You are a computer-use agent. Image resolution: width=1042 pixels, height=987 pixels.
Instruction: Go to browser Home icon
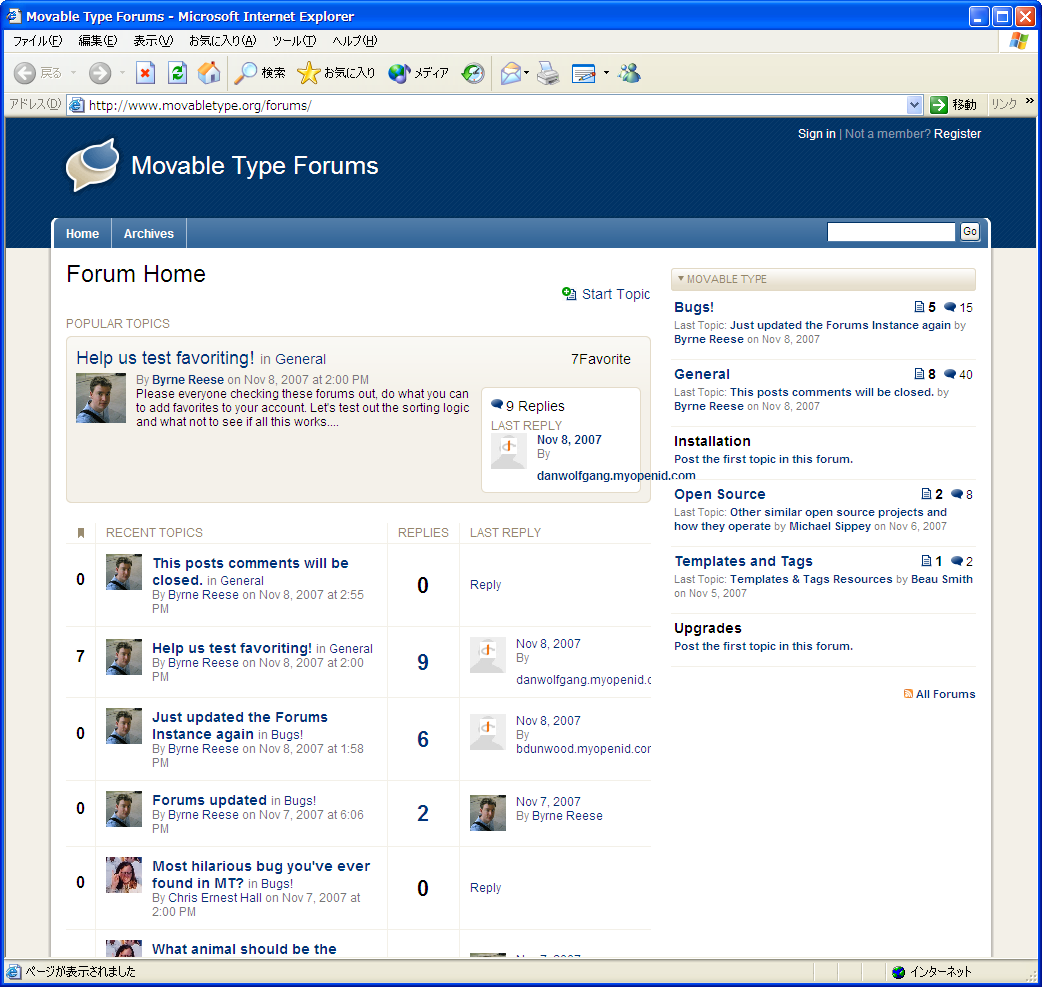pyautogui.click(x=209, y=73)
